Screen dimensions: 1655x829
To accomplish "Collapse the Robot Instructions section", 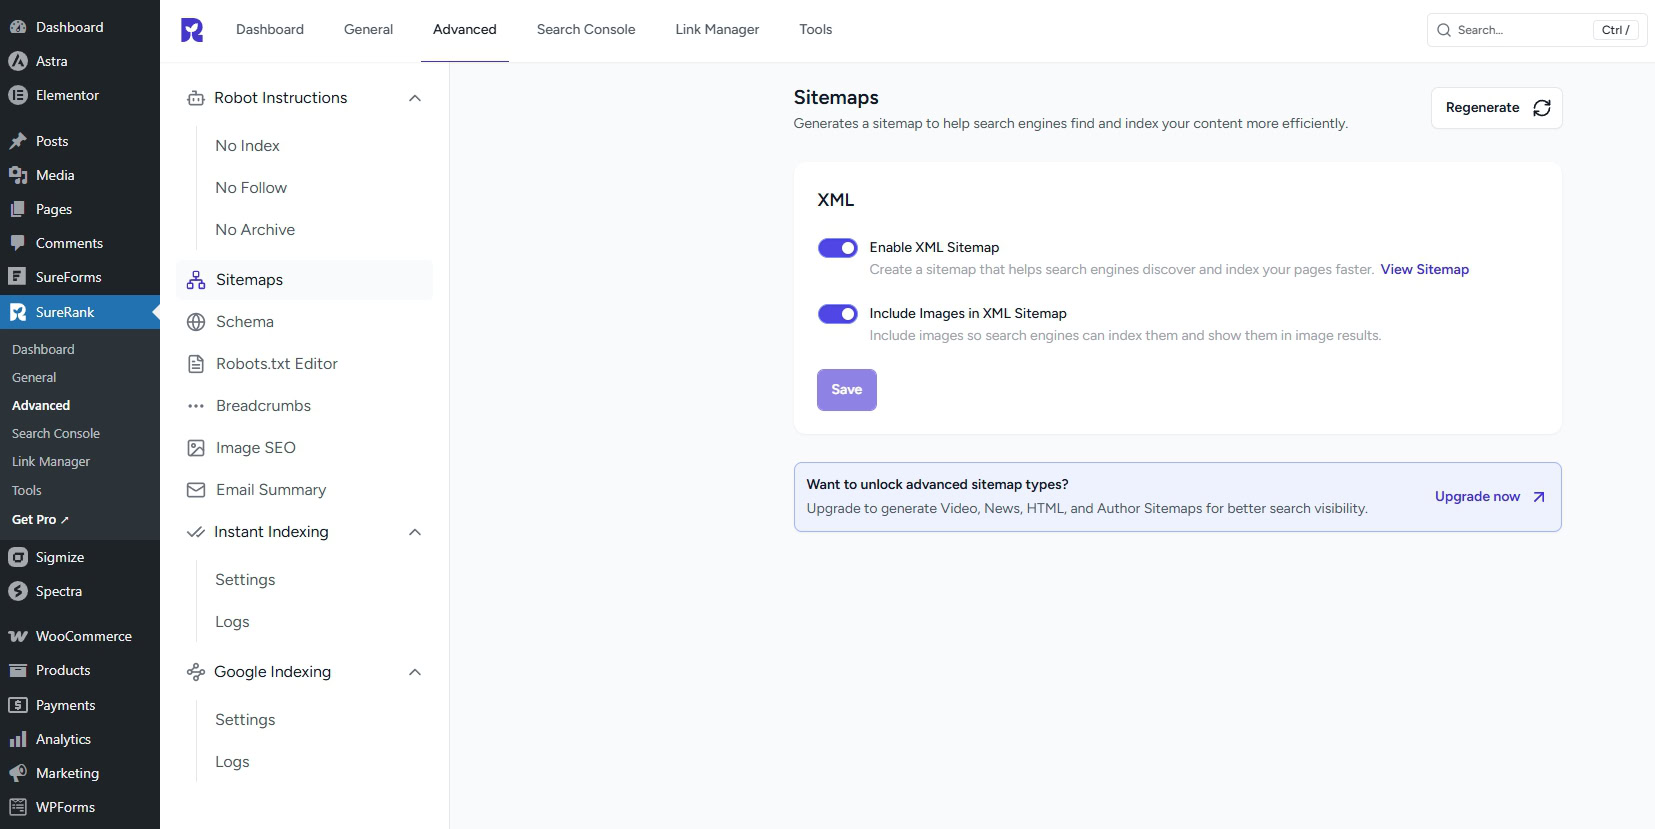I will [415, 98].
